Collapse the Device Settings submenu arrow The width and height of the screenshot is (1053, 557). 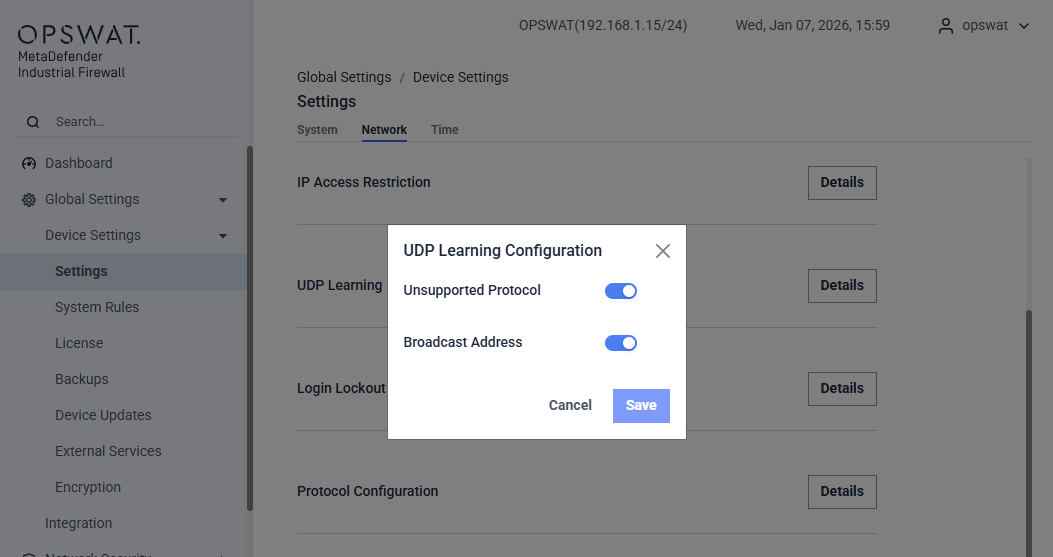click(223, 236)
